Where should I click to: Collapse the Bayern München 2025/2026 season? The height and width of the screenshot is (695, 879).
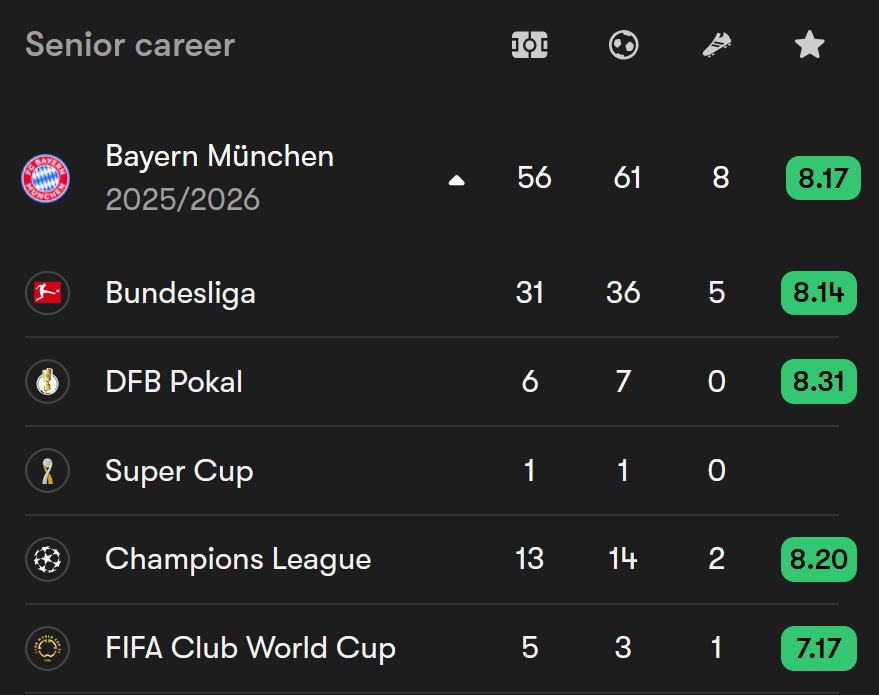coord(457,180)
